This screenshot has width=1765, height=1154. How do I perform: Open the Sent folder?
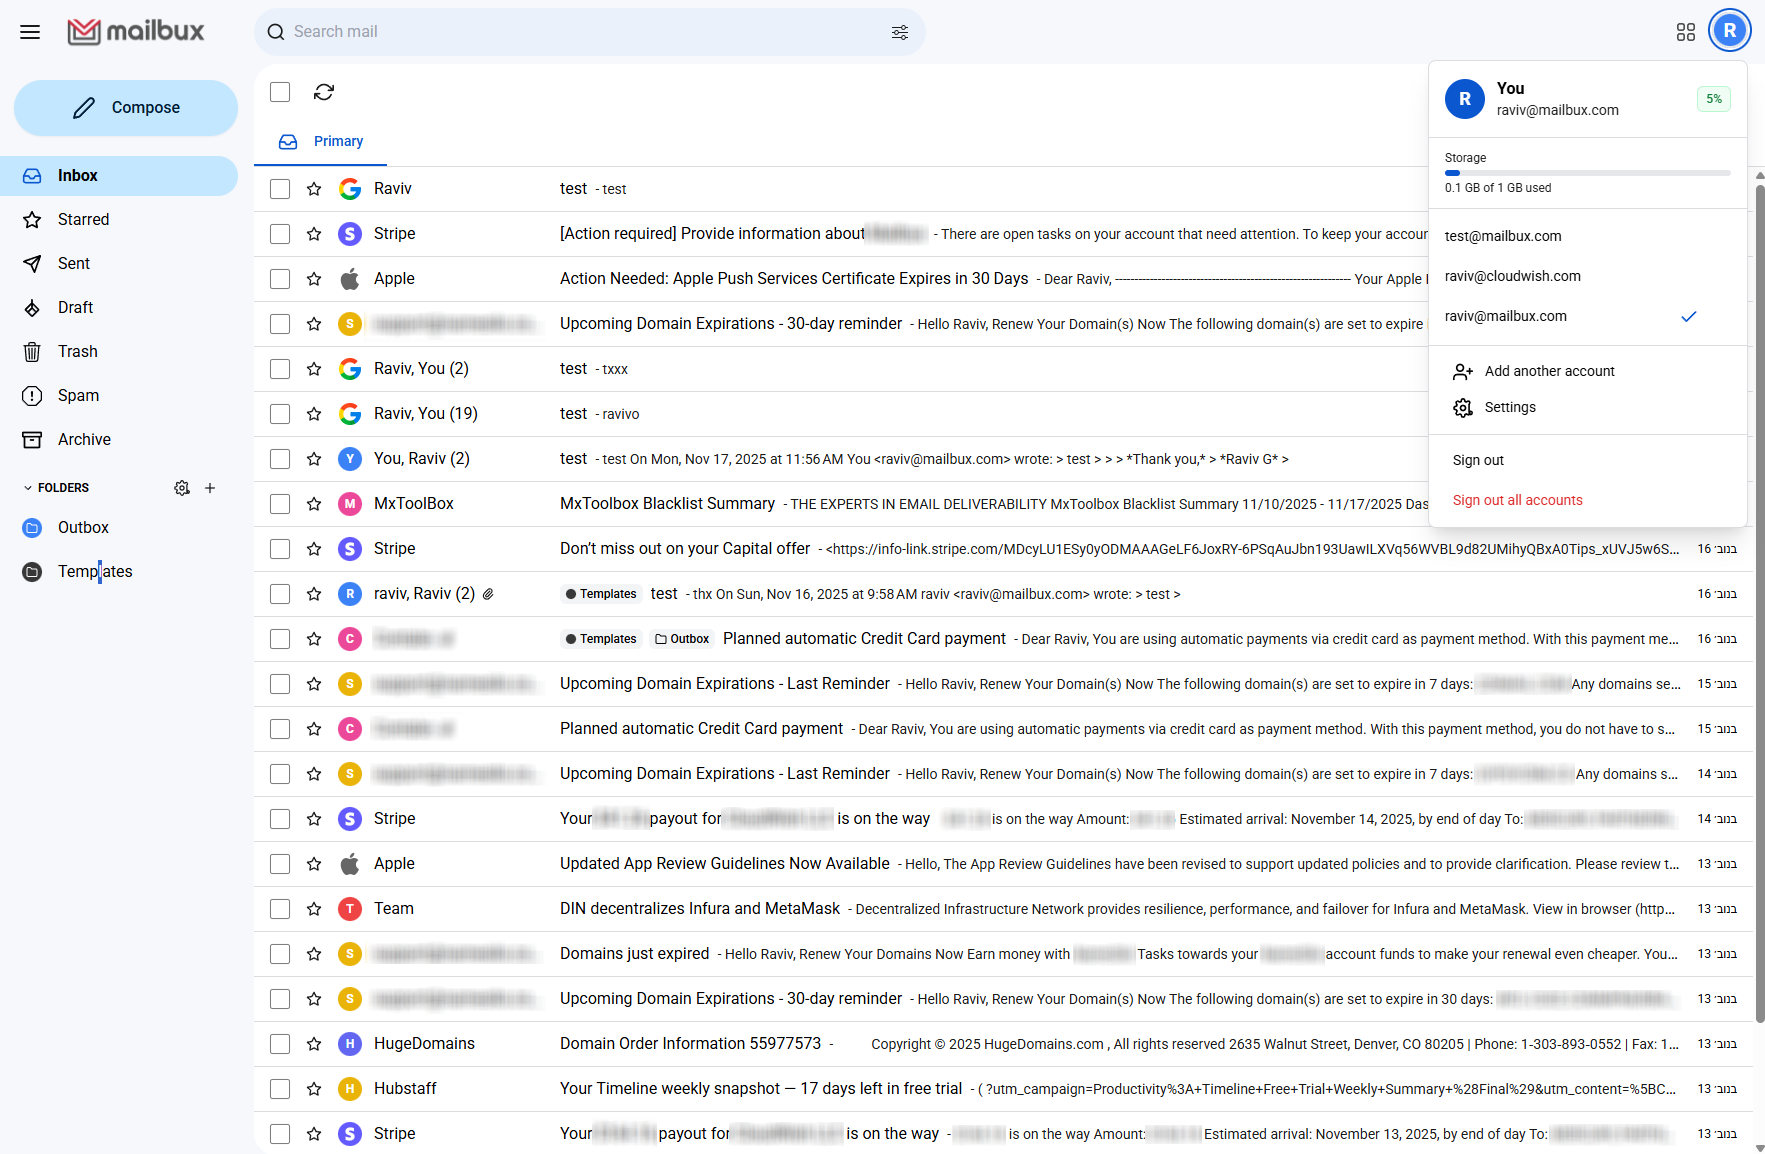point(73,263)
